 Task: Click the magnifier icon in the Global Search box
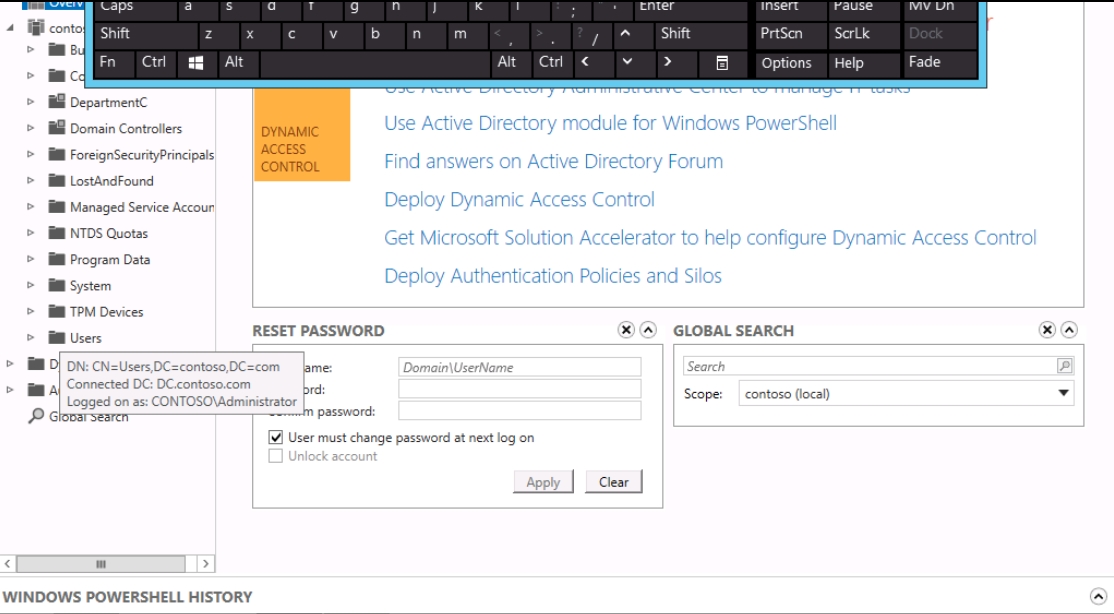pyautogui.click(x=1064, y=367)
